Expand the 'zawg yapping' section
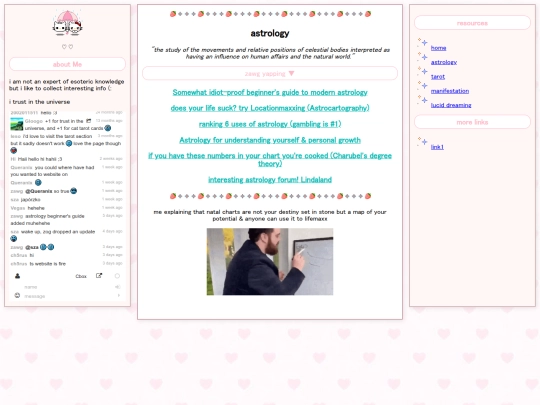540x405 pixels. pyautogui.click(x=270, y=73)
